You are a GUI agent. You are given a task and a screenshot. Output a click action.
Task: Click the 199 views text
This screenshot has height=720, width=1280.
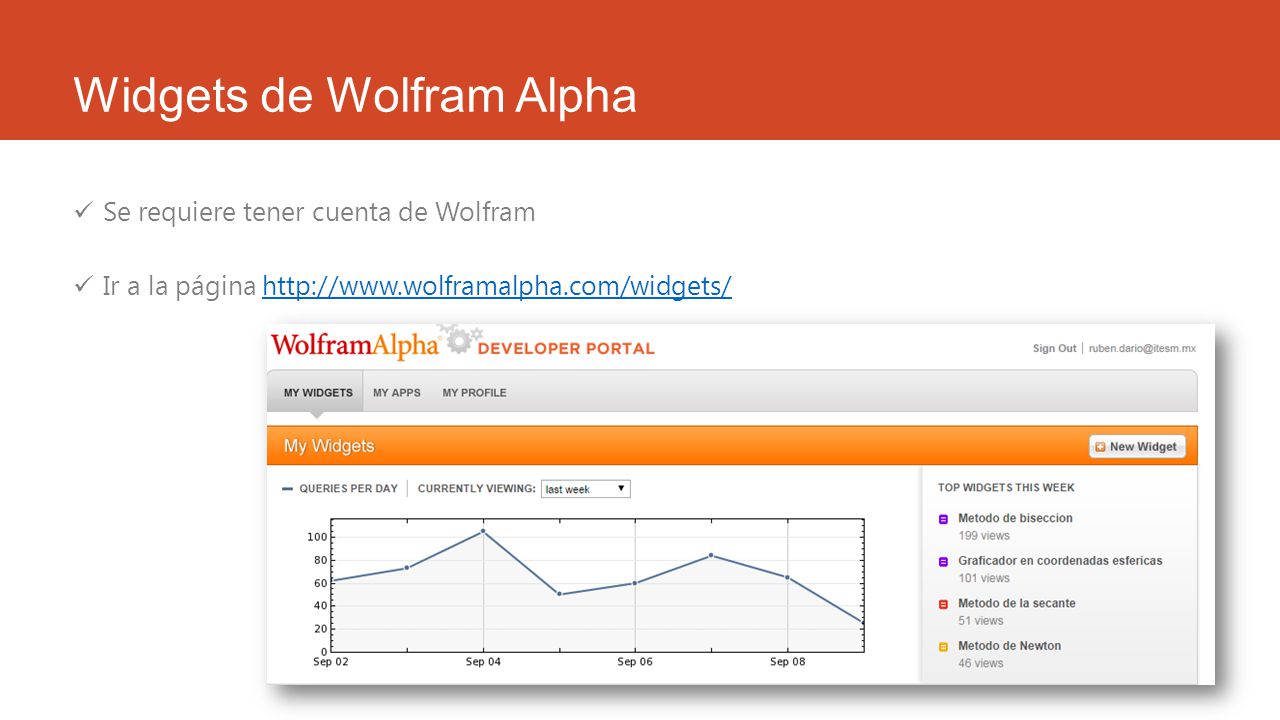(x=984, y=536)
